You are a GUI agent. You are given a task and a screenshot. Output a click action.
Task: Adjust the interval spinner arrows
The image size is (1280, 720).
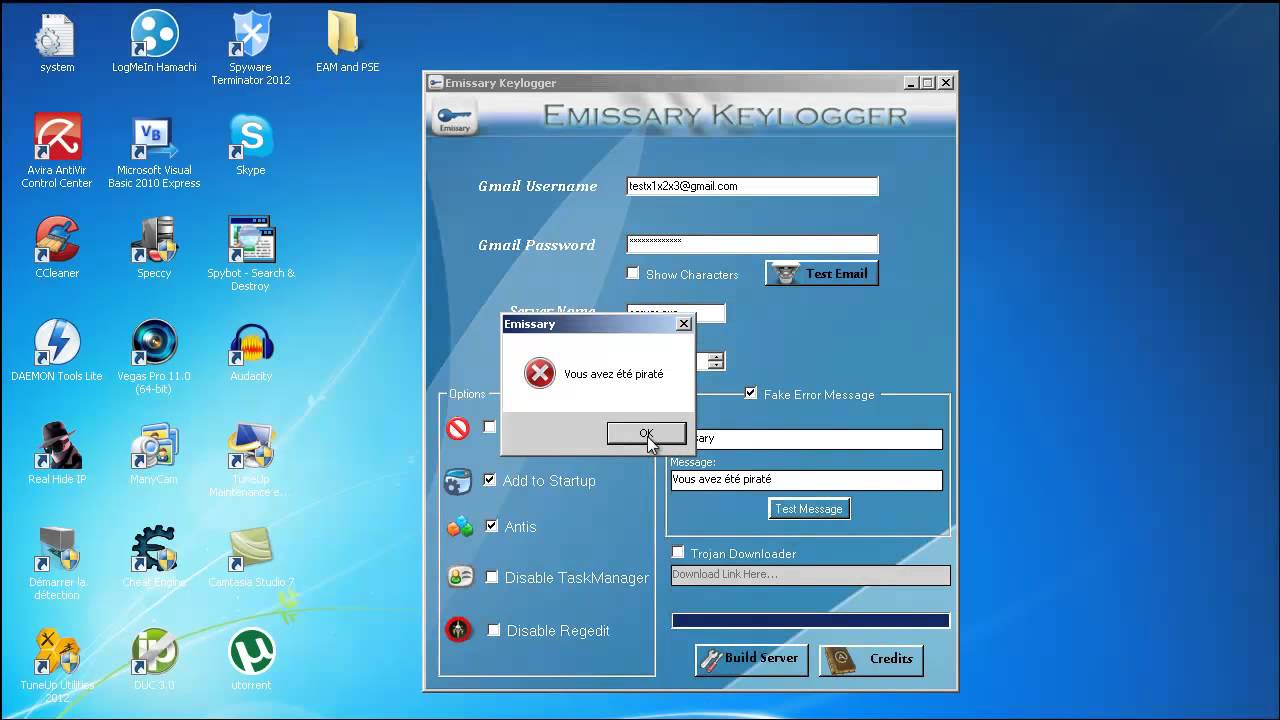pyautogui.click(x=716, y=361)
